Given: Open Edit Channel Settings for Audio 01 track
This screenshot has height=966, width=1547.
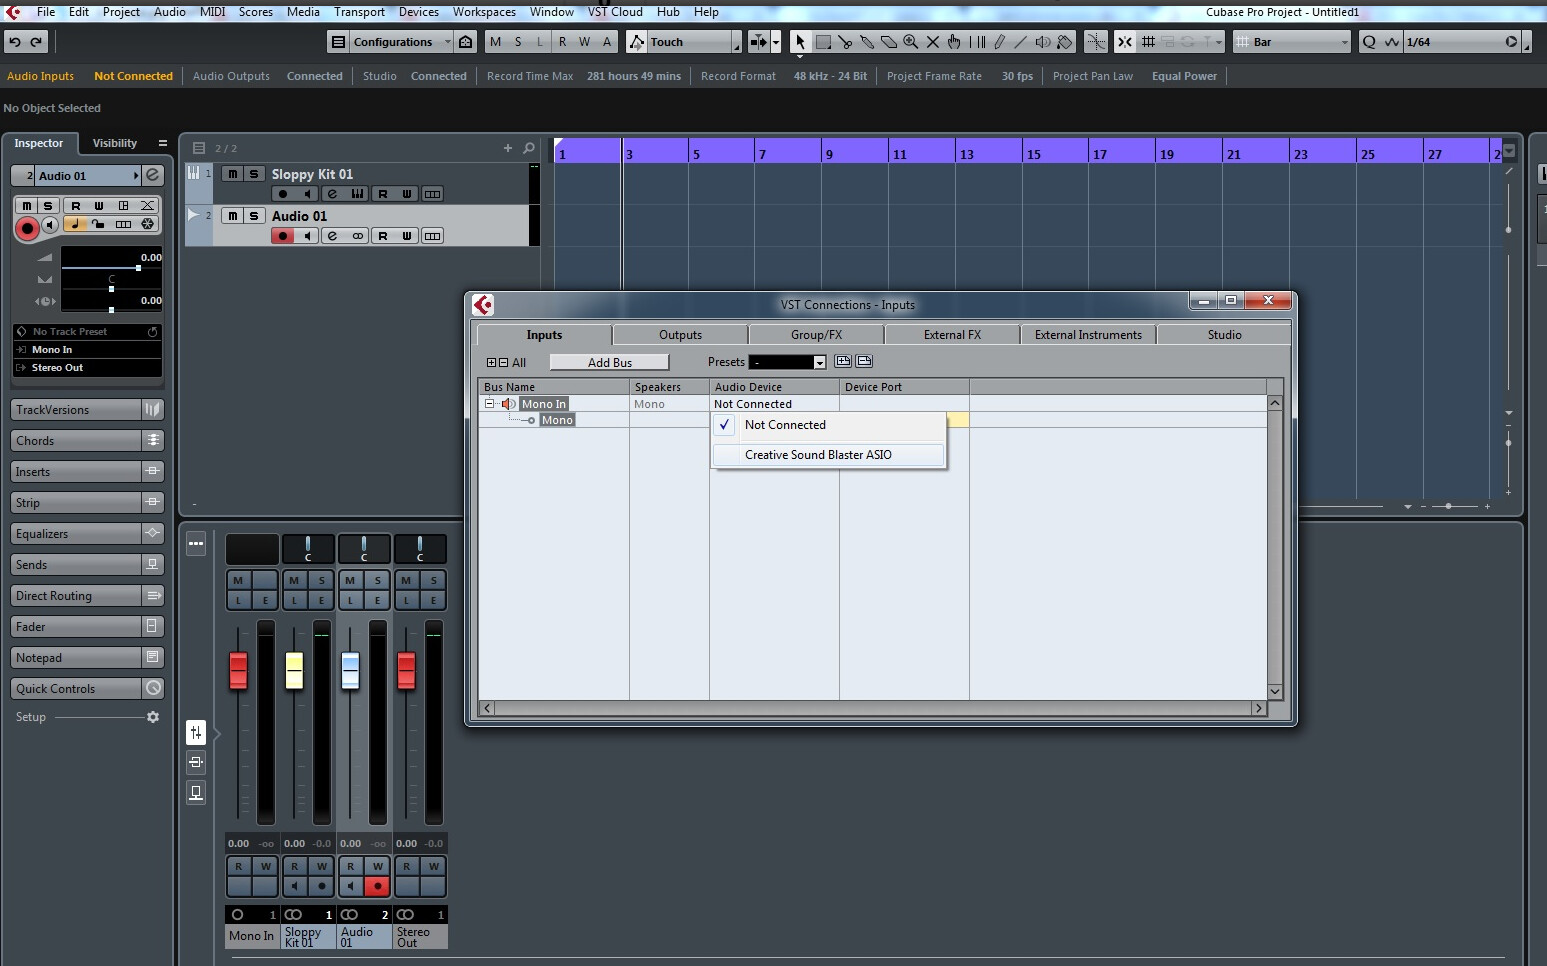Looking at the screenshot, I should click(x=332, y=236).
